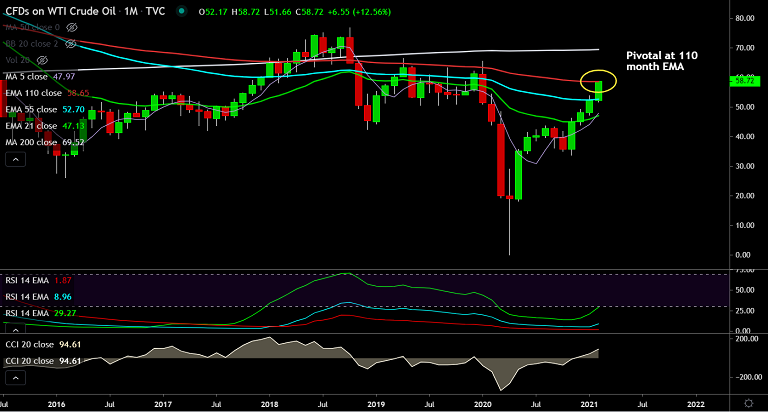Click the 2020 label on time axis
This screenshot has width=768, height=412.
click(482, 405)
